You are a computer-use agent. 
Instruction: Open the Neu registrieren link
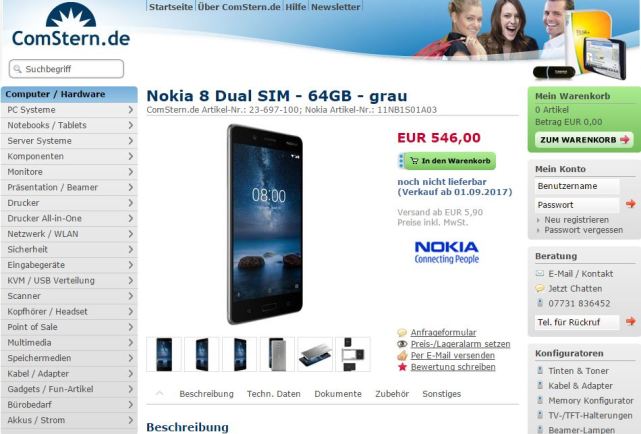coord(576,220)
